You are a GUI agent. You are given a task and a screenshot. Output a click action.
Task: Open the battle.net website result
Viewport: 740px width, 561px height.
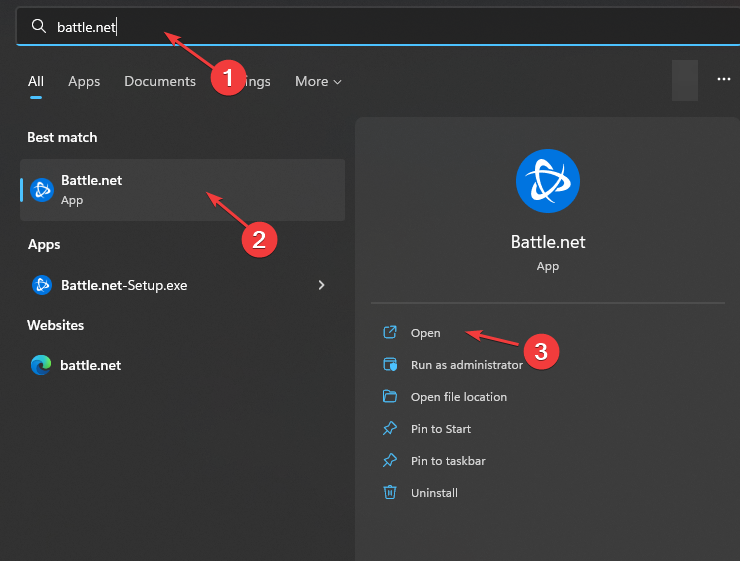[183, 365]
